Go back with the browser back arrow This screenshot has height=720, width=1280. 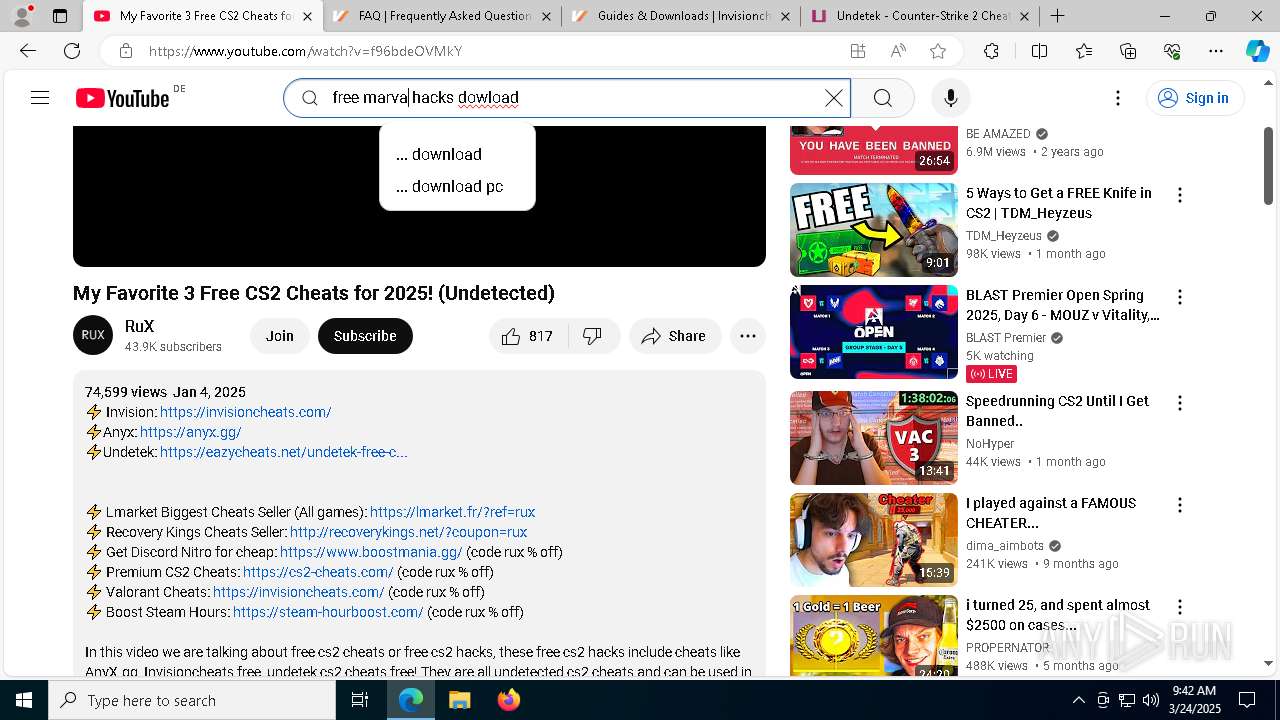pos(28,51)
